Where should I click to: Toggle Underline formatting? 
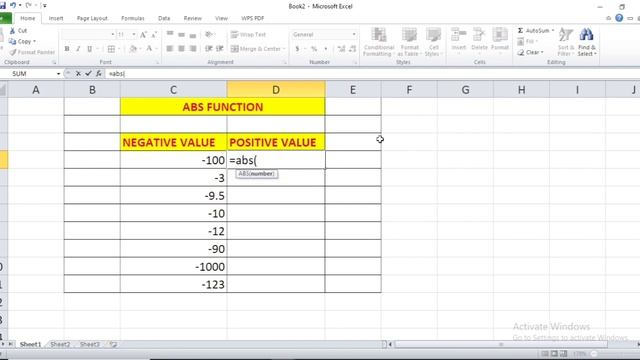[89, 49]
